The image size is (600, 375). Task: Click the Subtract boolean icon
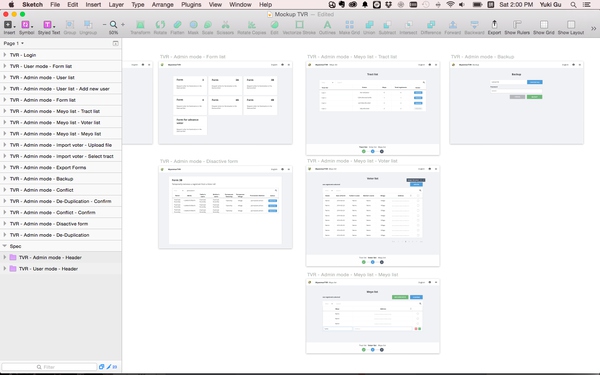[387, 25]
